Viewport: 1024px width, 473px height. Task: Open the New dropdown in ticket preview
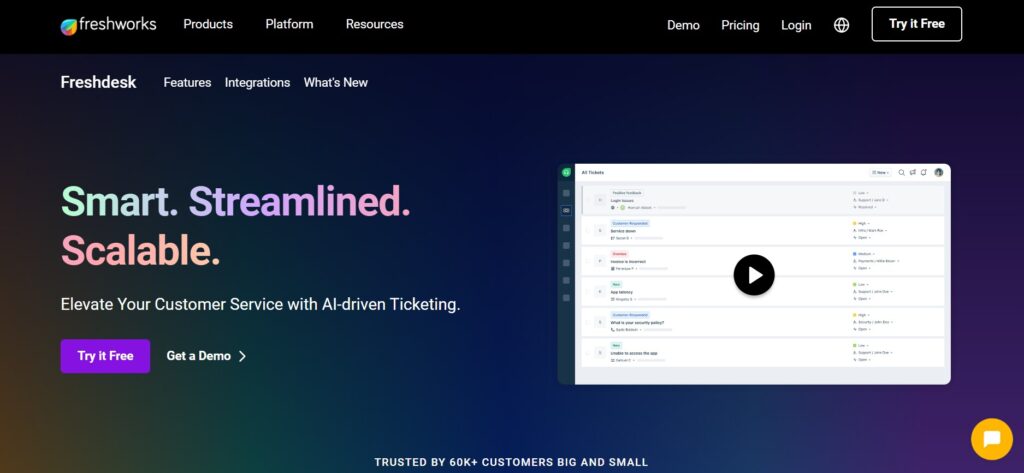880,172
